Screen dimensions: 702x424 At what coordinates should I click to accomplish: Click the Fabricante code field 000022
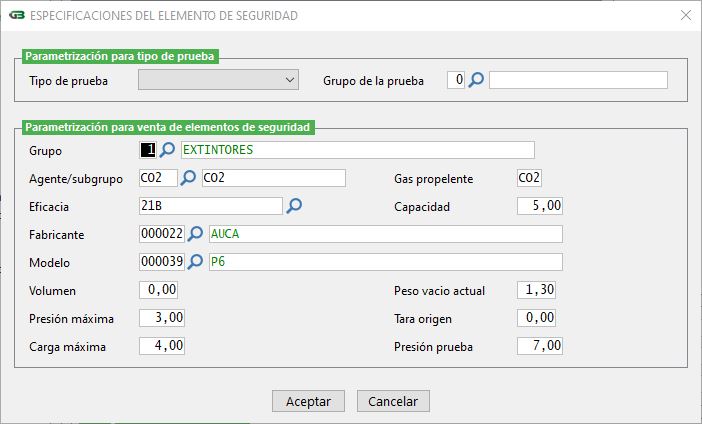coord(162,234)
